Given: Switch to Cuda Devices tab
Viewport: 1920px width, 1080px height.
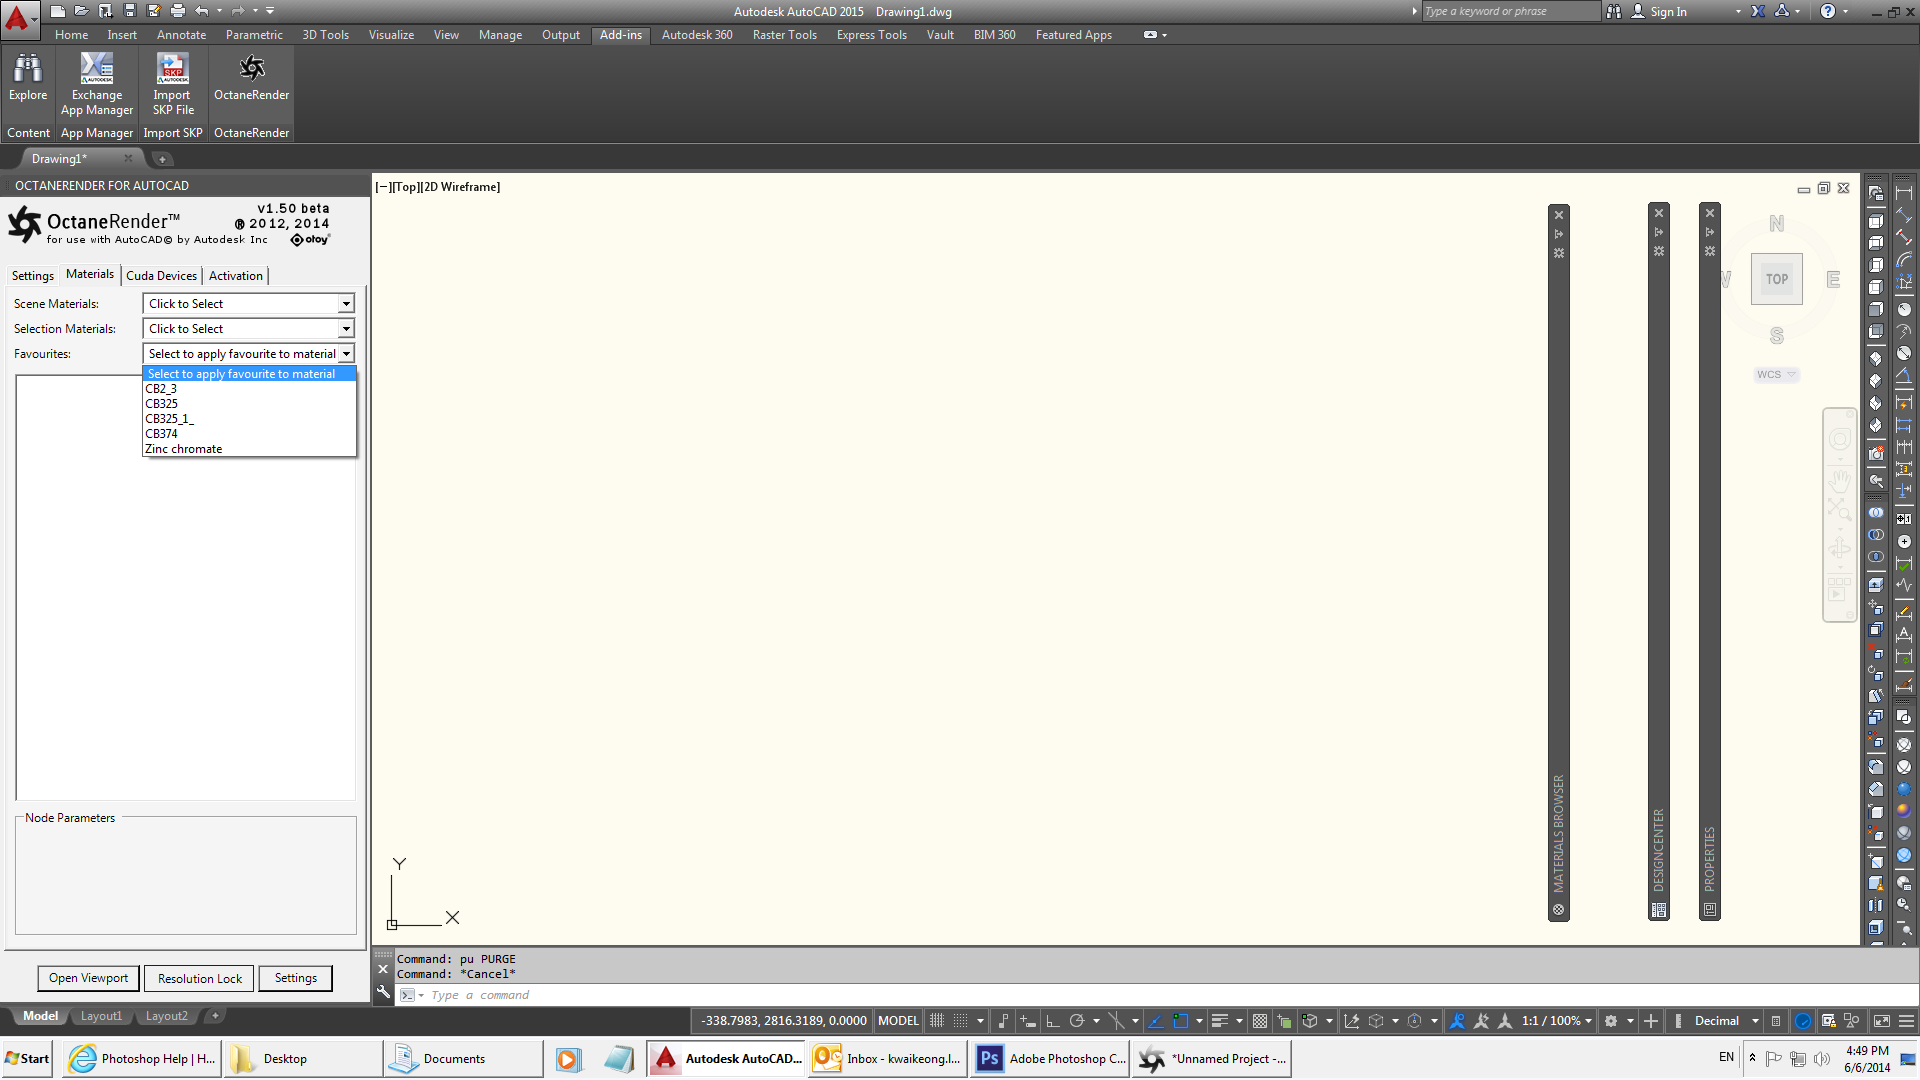Looking at the screenshot, I should point(161,276).
